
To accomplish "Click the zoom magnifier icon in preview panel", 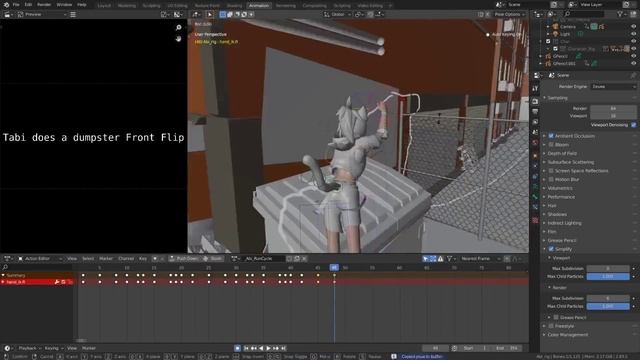I will tap(178, 27).
